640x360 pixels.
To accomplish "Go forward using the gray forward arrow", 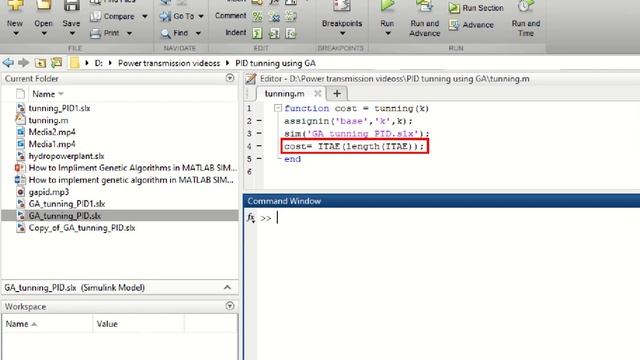I will (x=24, y=63).
